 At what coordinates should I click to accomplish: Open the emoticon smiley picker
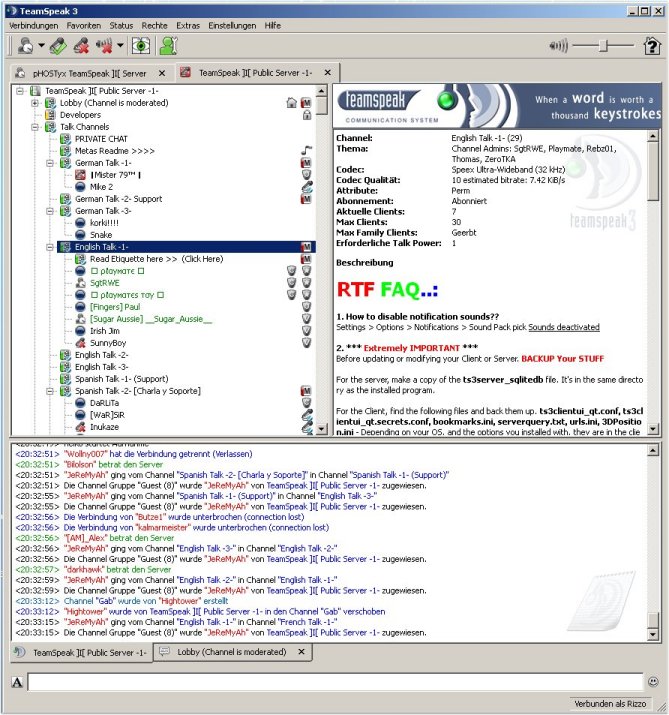point(653,682)
